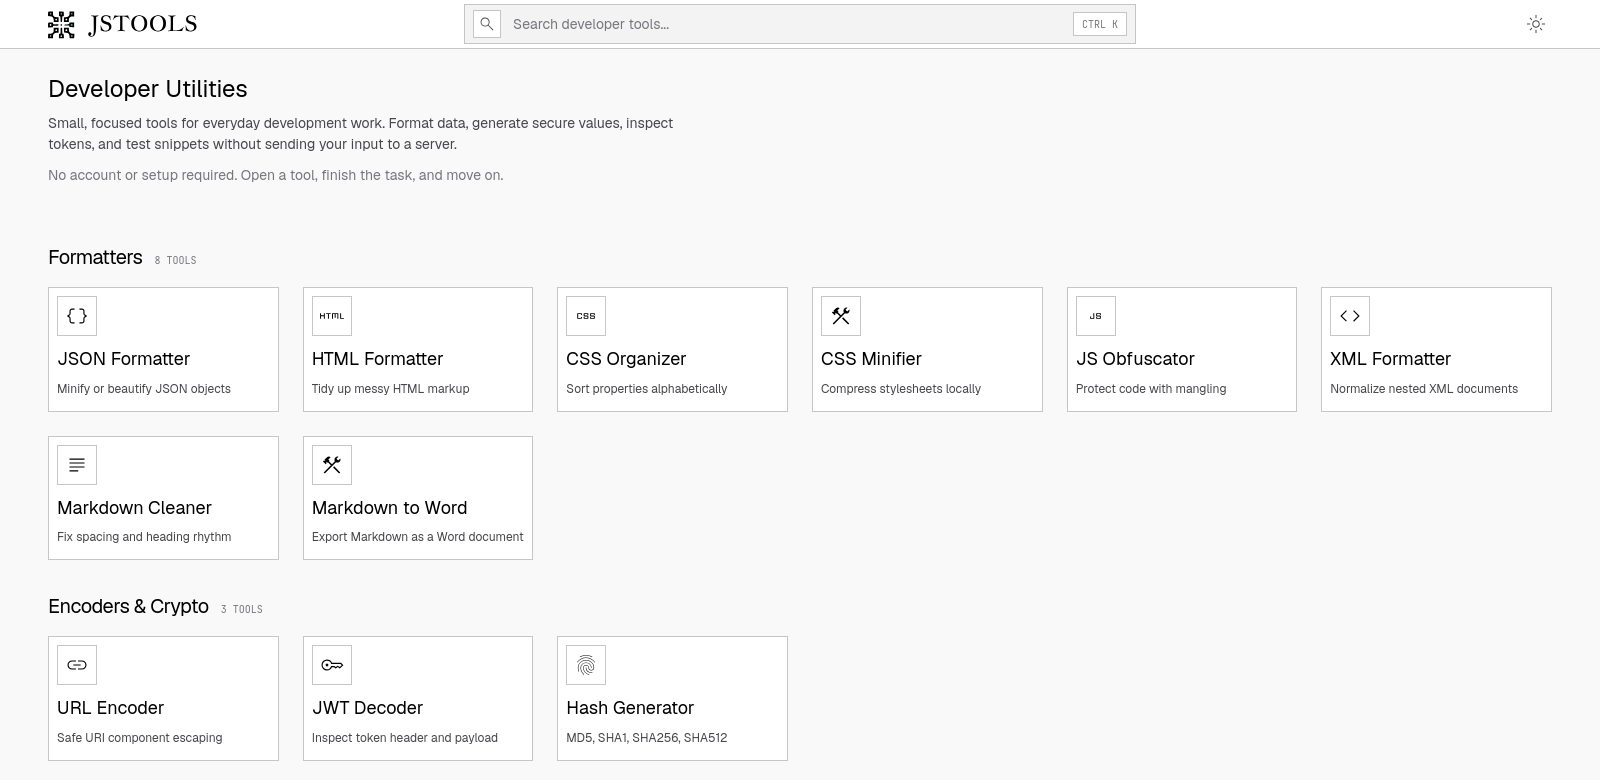Image resolution: width=1600 pixels, height=780 pixels.
Task: Click the "8 TOOLS" count label
Action: pos(175,260)
